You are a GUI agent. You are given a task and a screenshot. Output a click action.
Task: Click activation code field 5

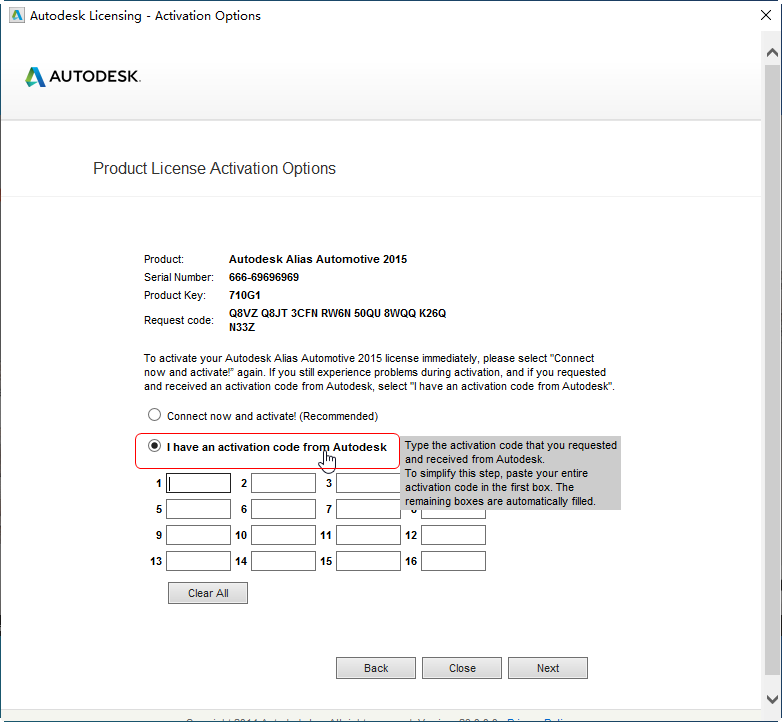coord(198,509)
